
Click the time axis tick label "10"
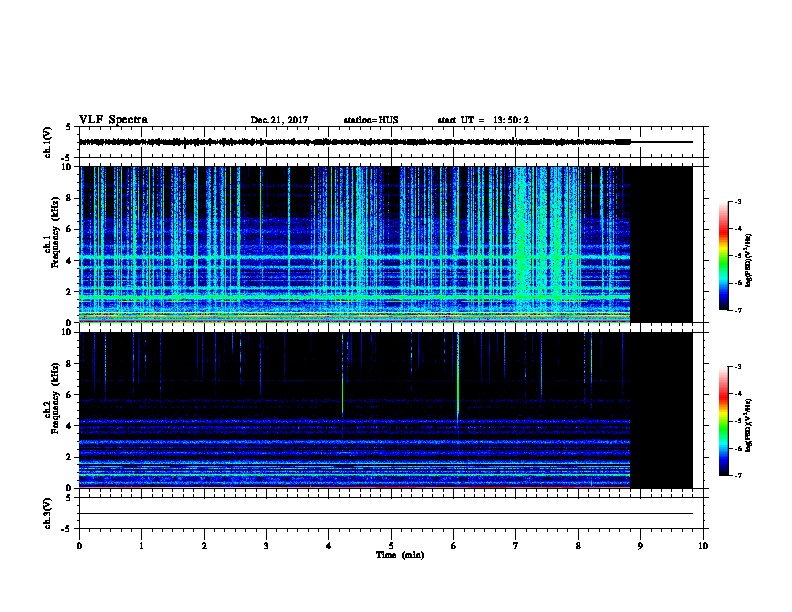click(703, 546)
